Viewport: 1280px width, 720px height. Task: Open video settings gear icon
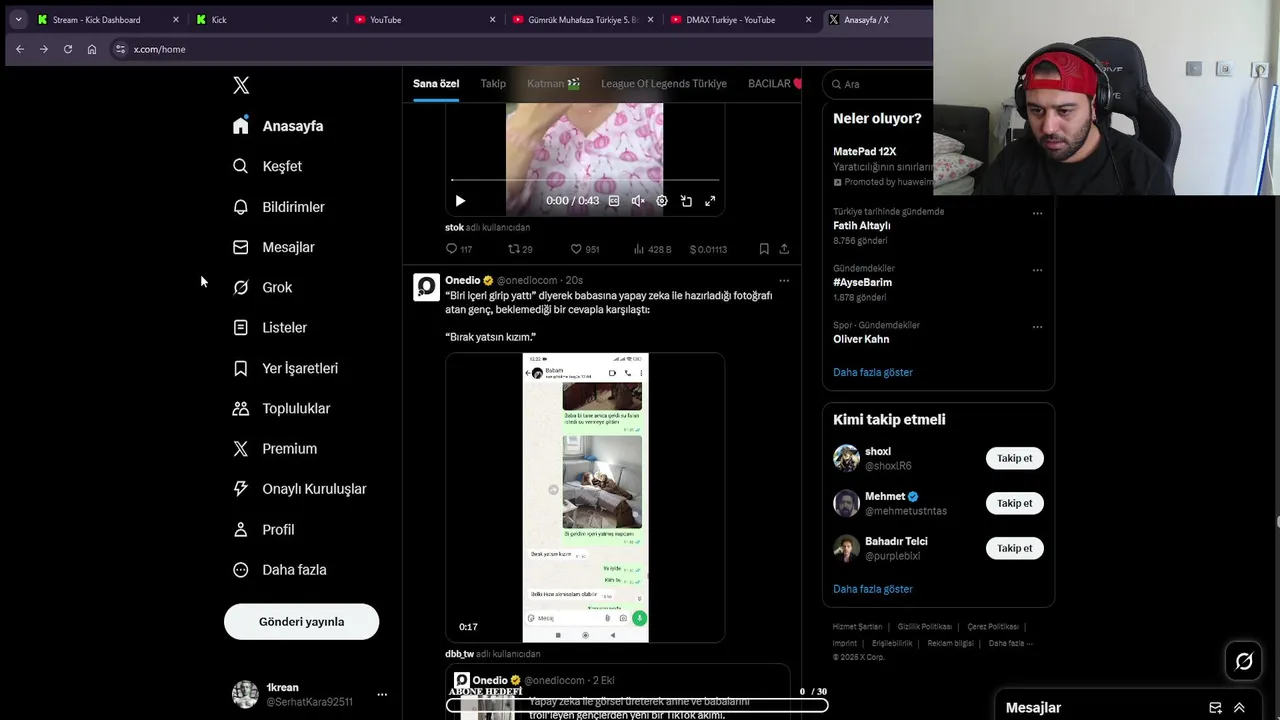coord(662,201)
